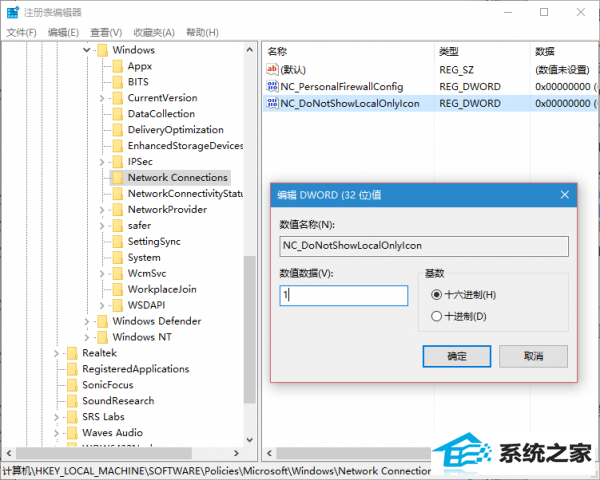Open the 查看(V) menu
Screen dimensions: 600x480
click(106, 33)
